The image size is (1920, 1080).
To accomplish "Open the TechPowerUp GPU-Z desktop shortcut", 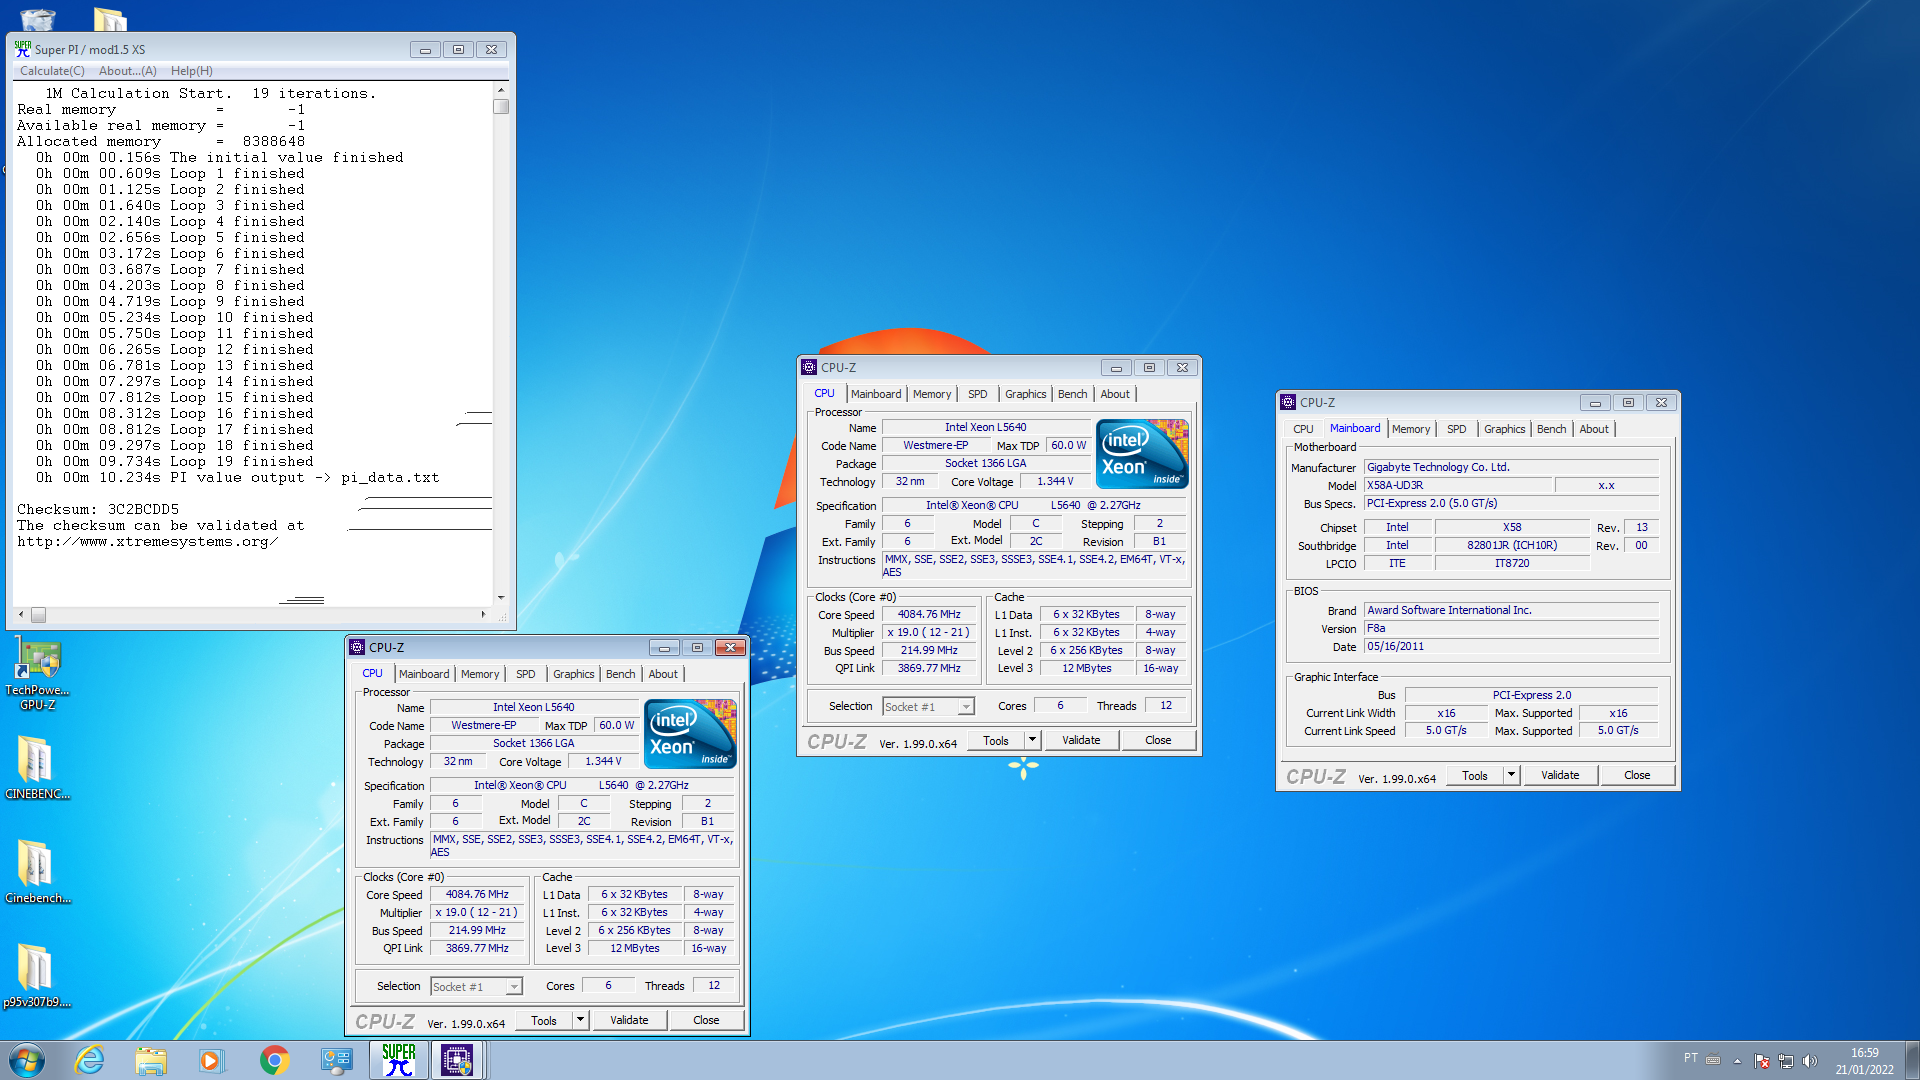I will pos(38,674).
